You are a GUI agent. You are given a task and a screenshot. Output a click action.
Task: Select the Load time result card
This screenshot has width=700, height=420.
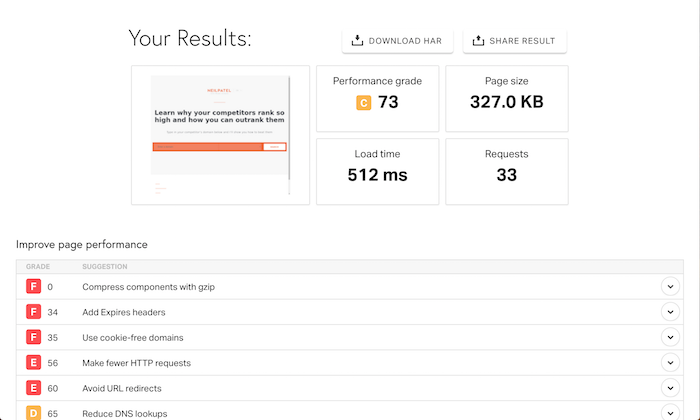377,171
